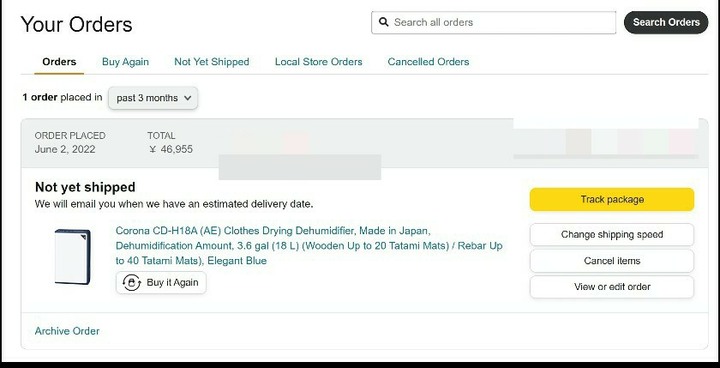Click the Your Orders heading

point(76,24)
